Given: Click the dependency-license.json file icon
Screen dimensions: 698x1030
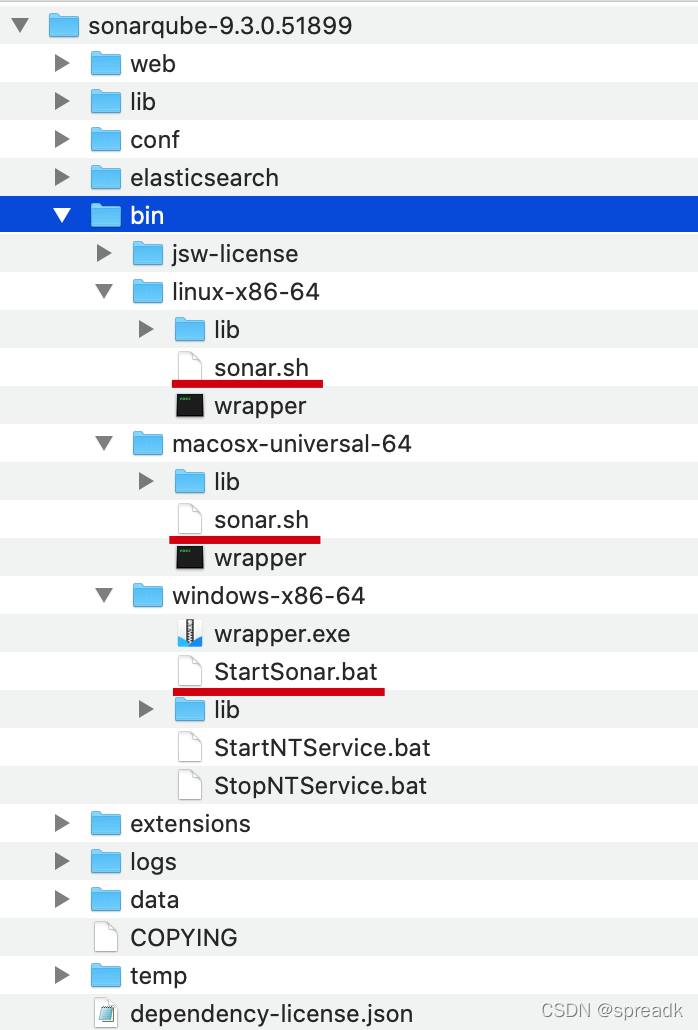Looking at the screenshot, I should click(x=106, y=1014).
